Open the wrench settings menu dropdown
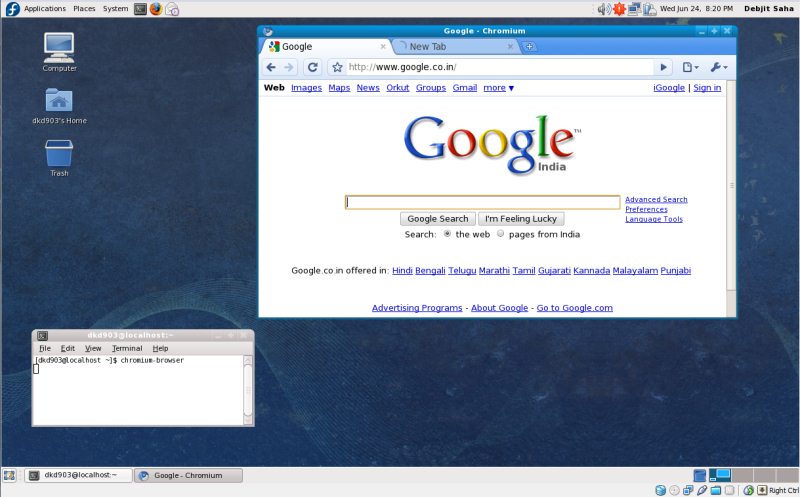 click(x=718, y=67)
